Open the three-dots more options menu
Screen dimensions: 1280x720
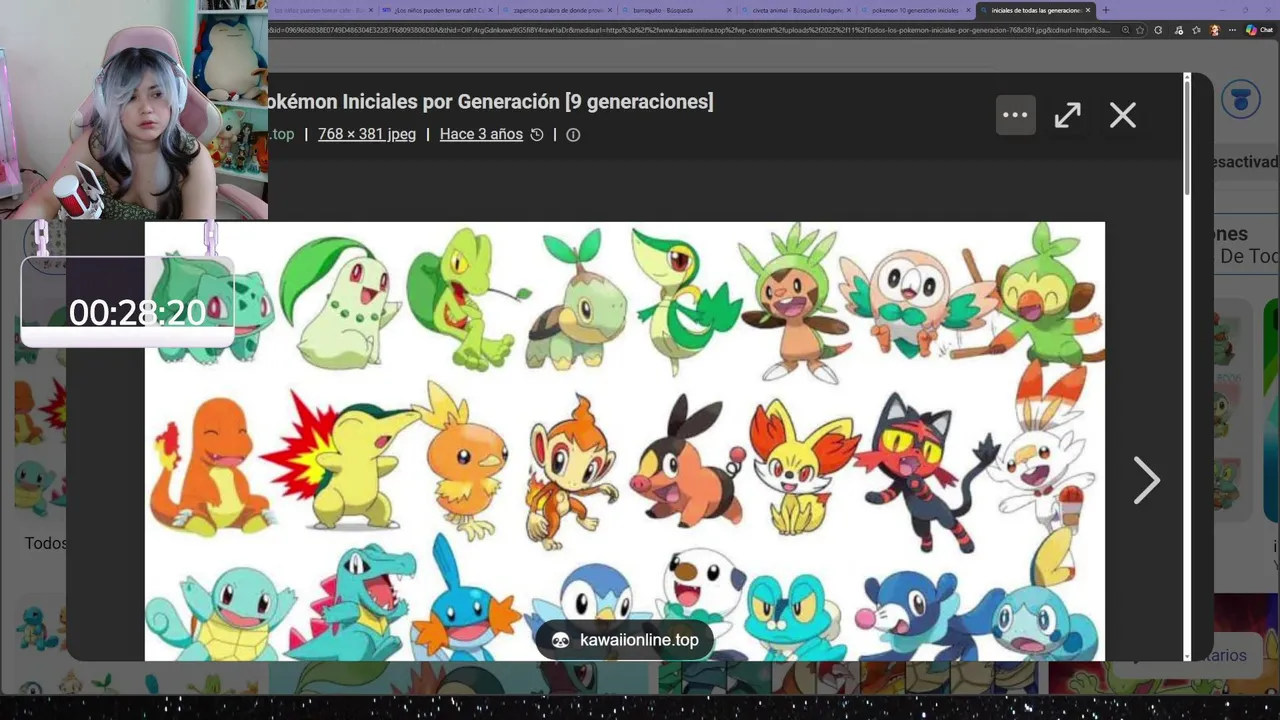click(x=1015, y=115)
